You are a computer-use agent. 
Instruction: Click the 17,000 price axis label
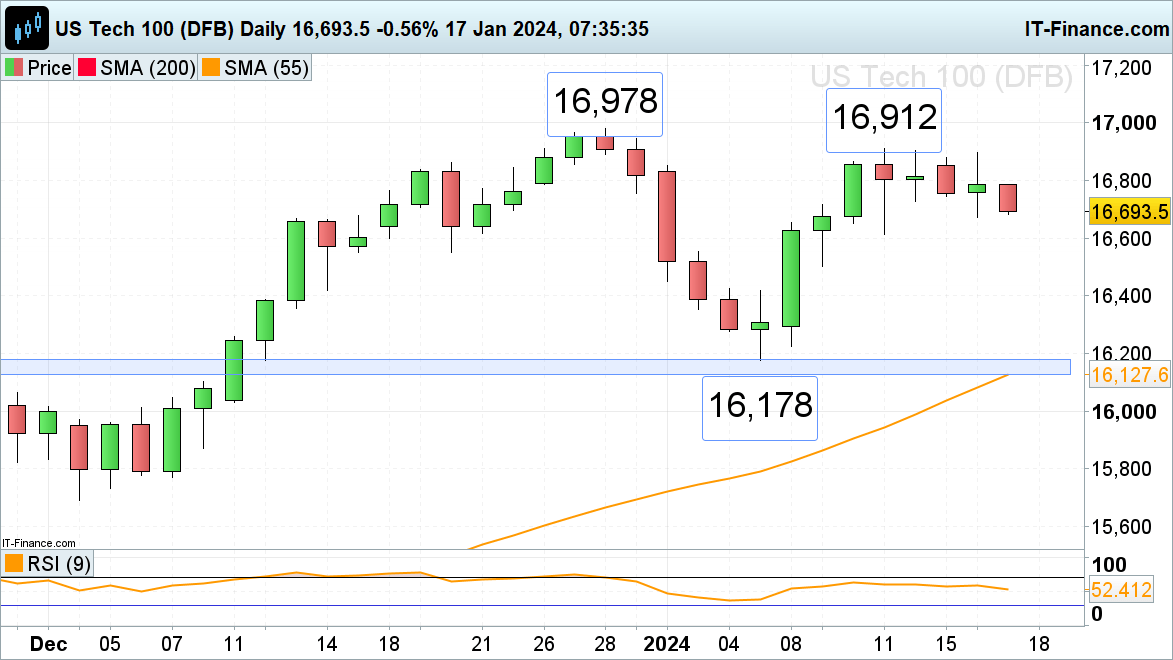pos(1124,123)
